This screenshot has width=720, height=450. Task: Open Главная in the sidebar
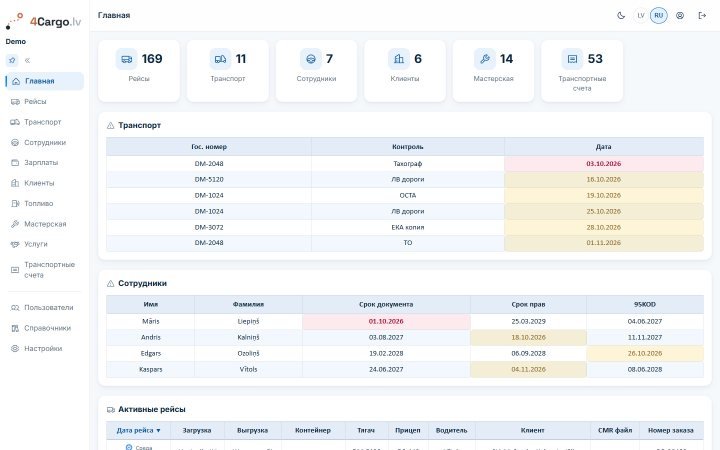[x=45, y=81]
